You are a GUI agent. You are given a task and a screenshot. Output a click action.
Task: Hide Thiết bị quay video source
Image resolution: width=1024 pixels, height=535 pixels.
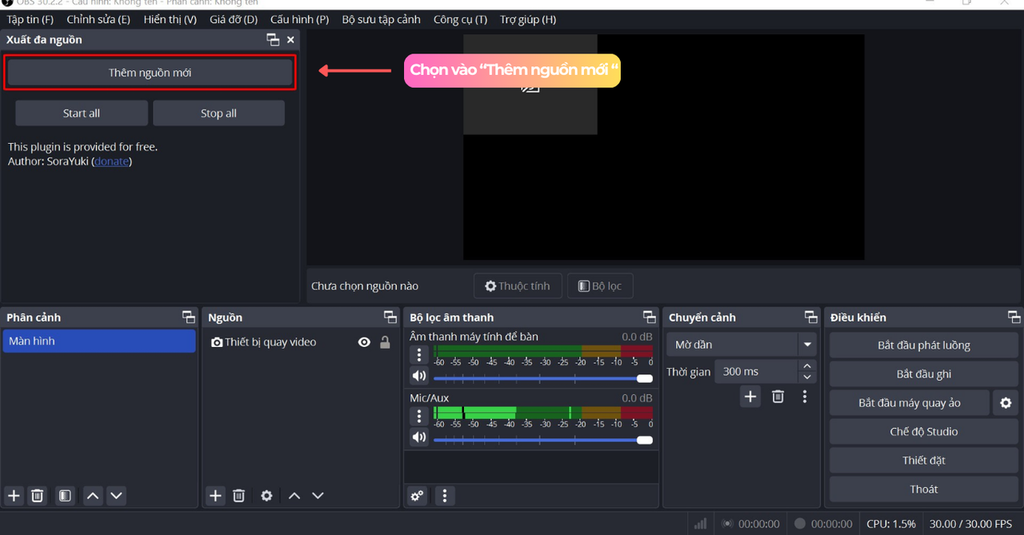[x=364, y=342]
